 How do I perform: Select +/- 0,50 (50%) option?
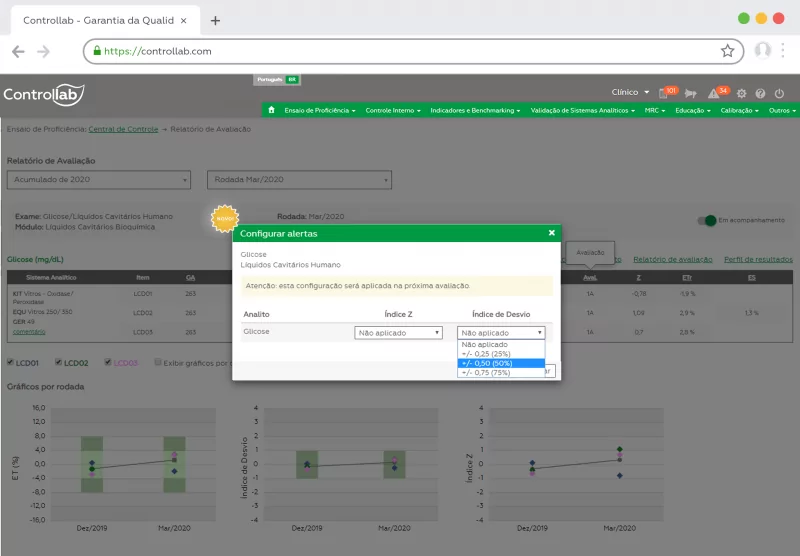click(x=501, y=363)
